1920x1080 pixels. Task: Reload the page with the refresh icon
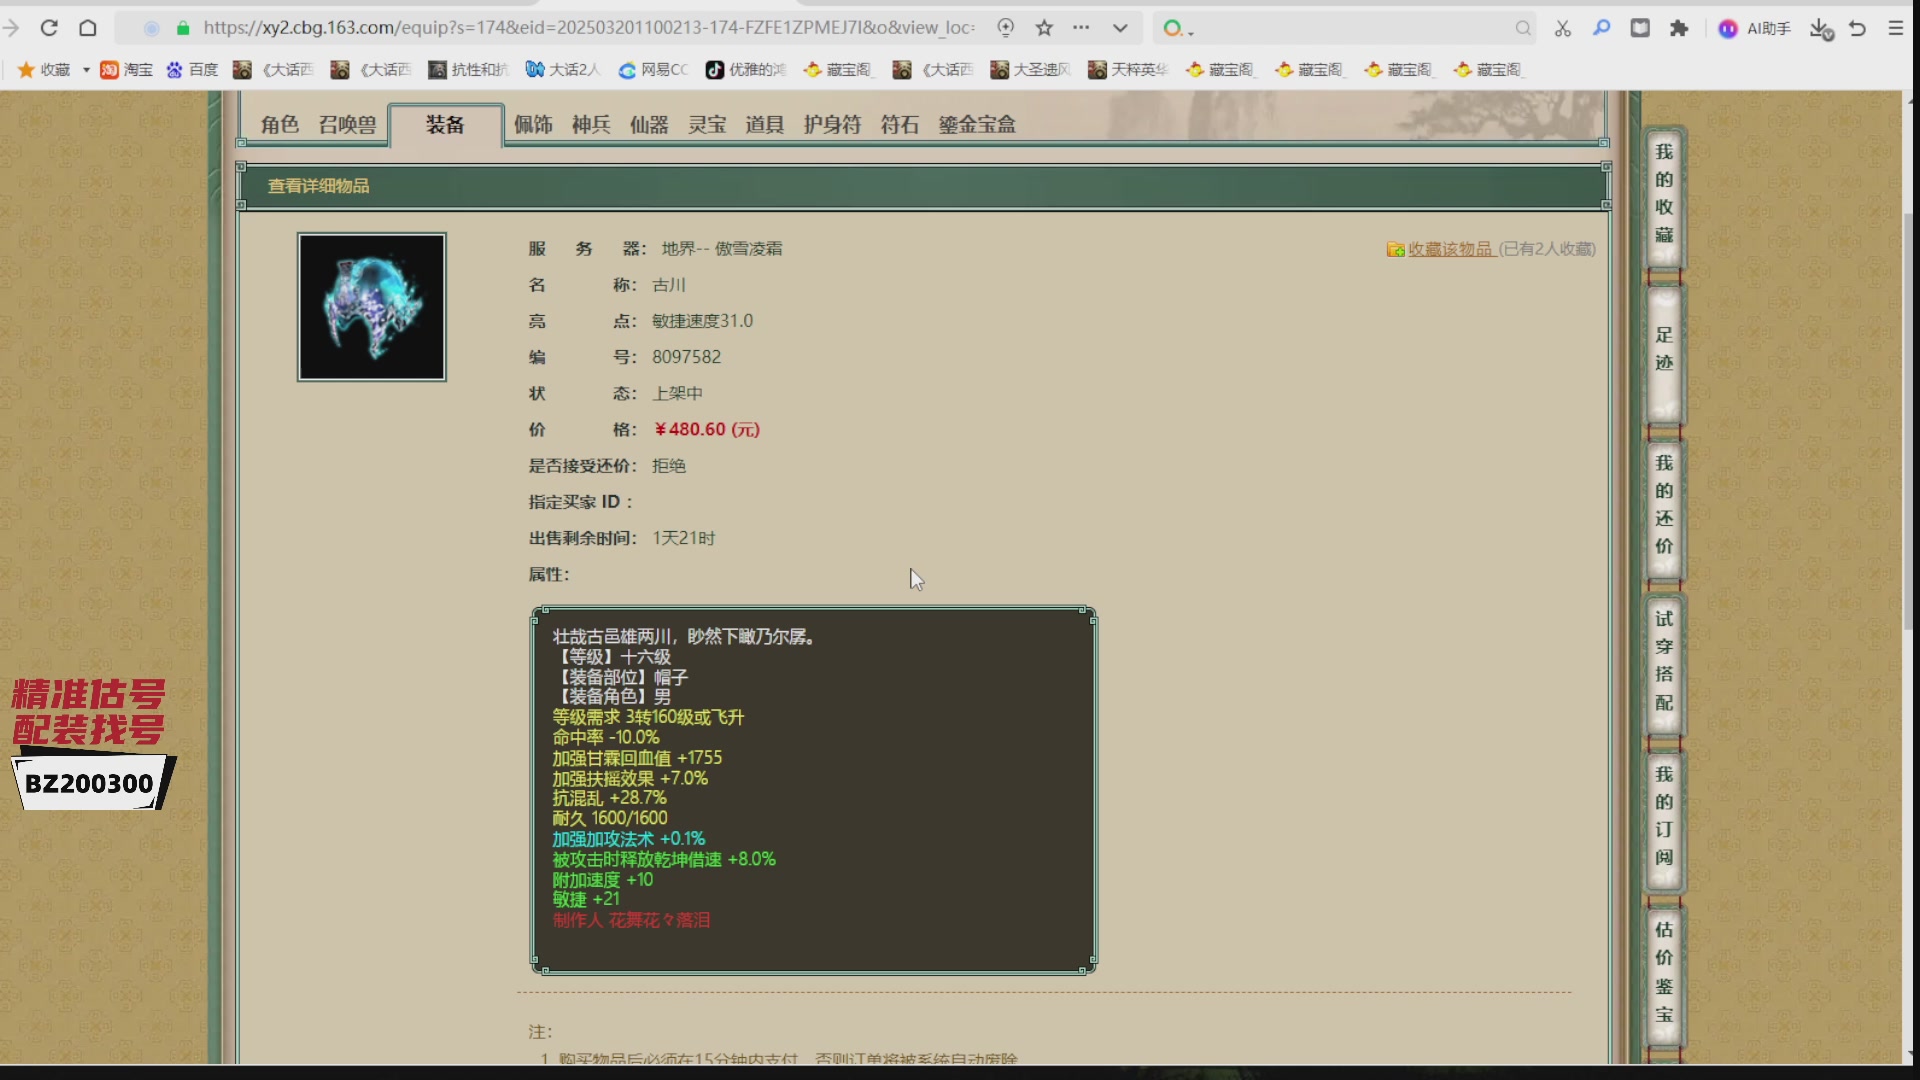pyautogui.click(x=49, y=28)
